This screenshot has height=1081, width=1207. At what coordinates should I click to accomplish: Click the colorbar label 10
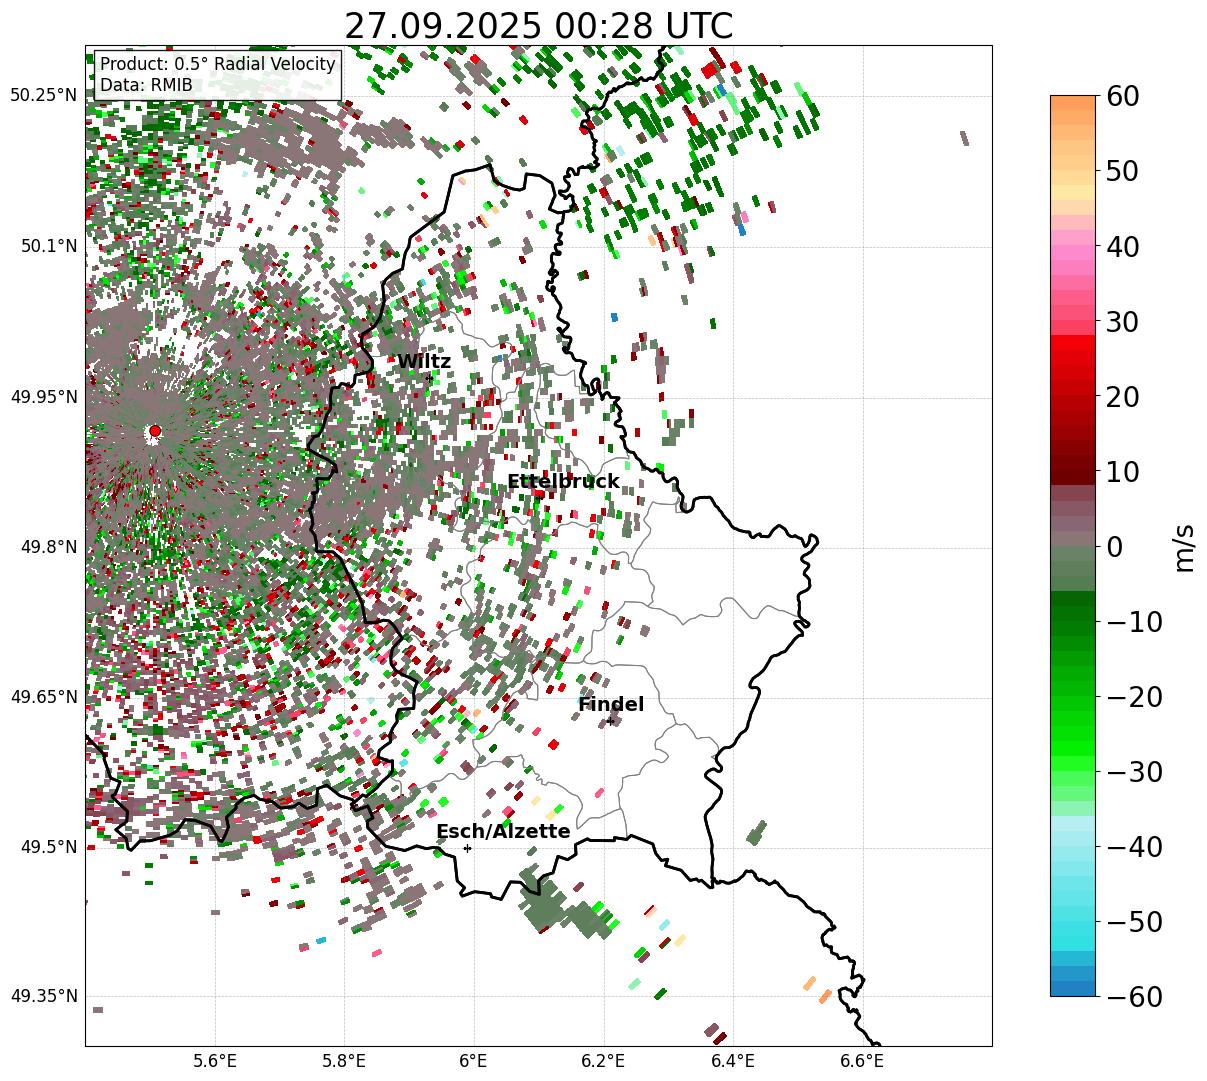(x=1122, y=471)
